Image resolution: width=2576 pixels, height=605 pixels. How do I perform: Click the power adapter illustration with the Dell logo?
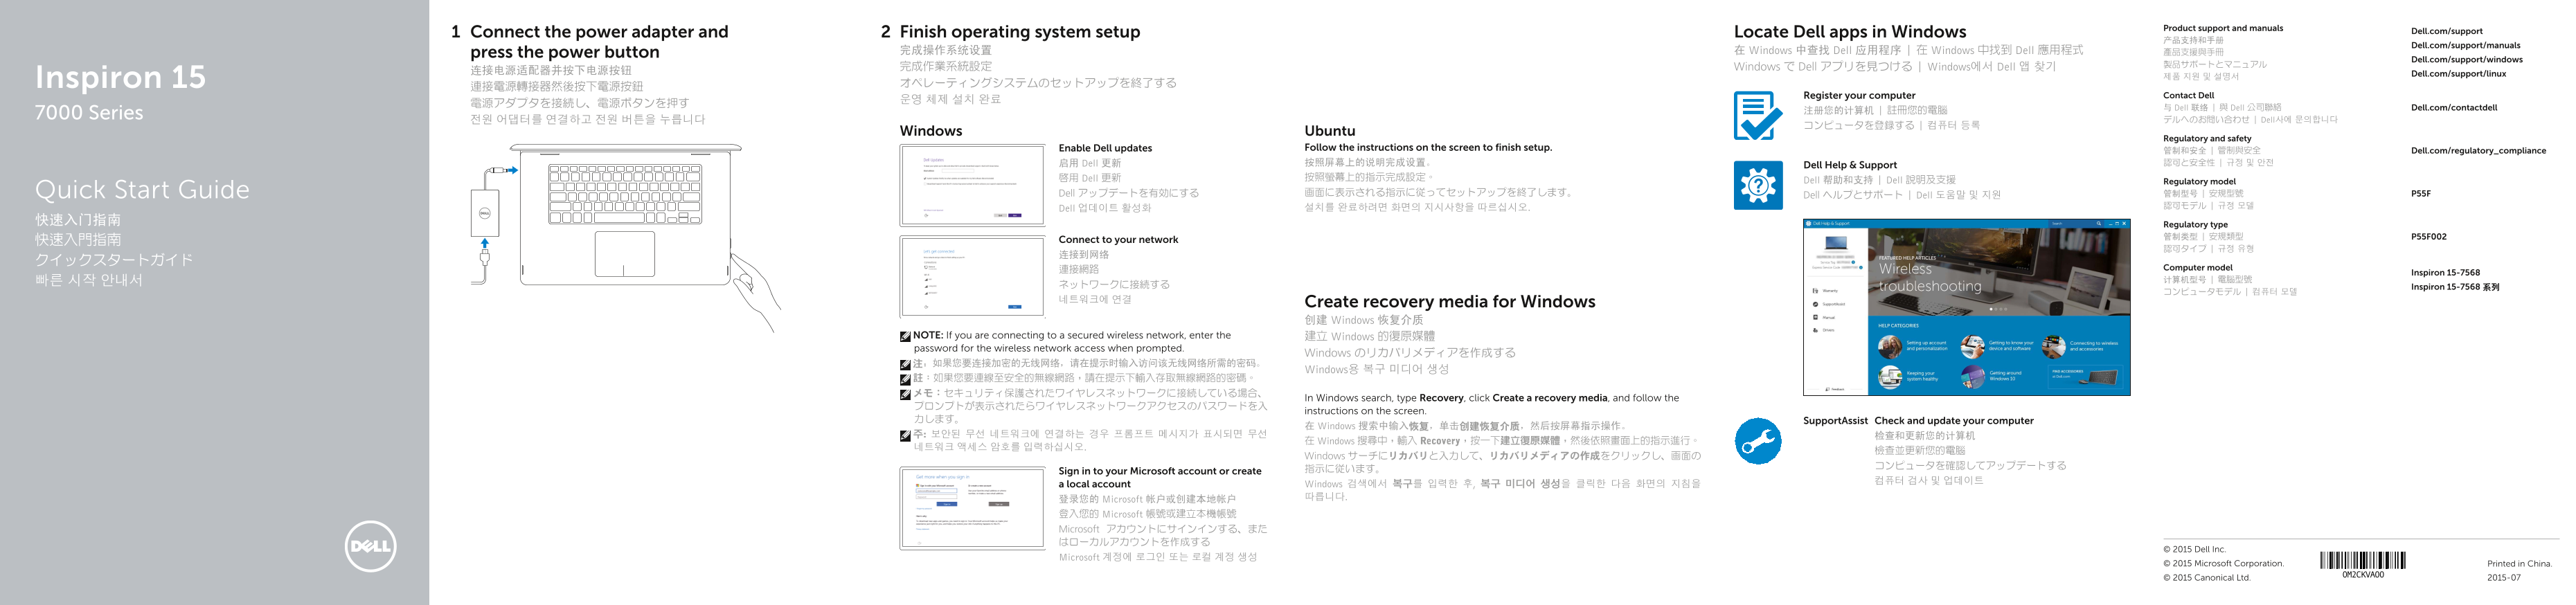click(485, 213)
